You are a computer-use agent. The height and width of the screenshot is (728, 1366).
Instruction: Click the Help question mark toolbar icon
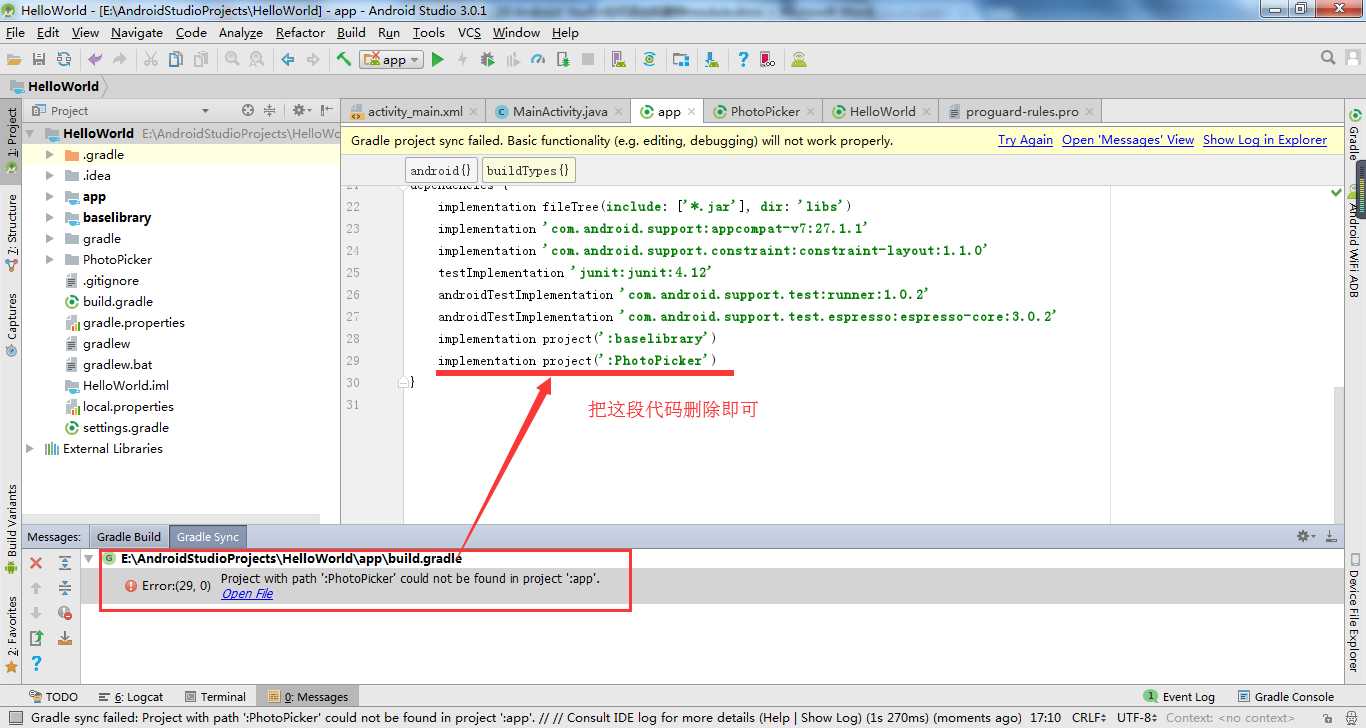(742, 60)
